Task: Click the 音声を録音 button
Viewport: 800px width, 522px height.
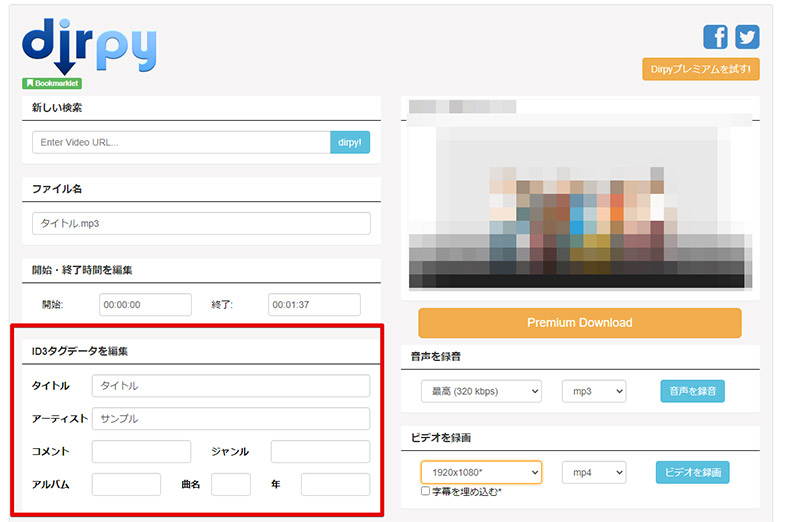Action: pos(692,391)
